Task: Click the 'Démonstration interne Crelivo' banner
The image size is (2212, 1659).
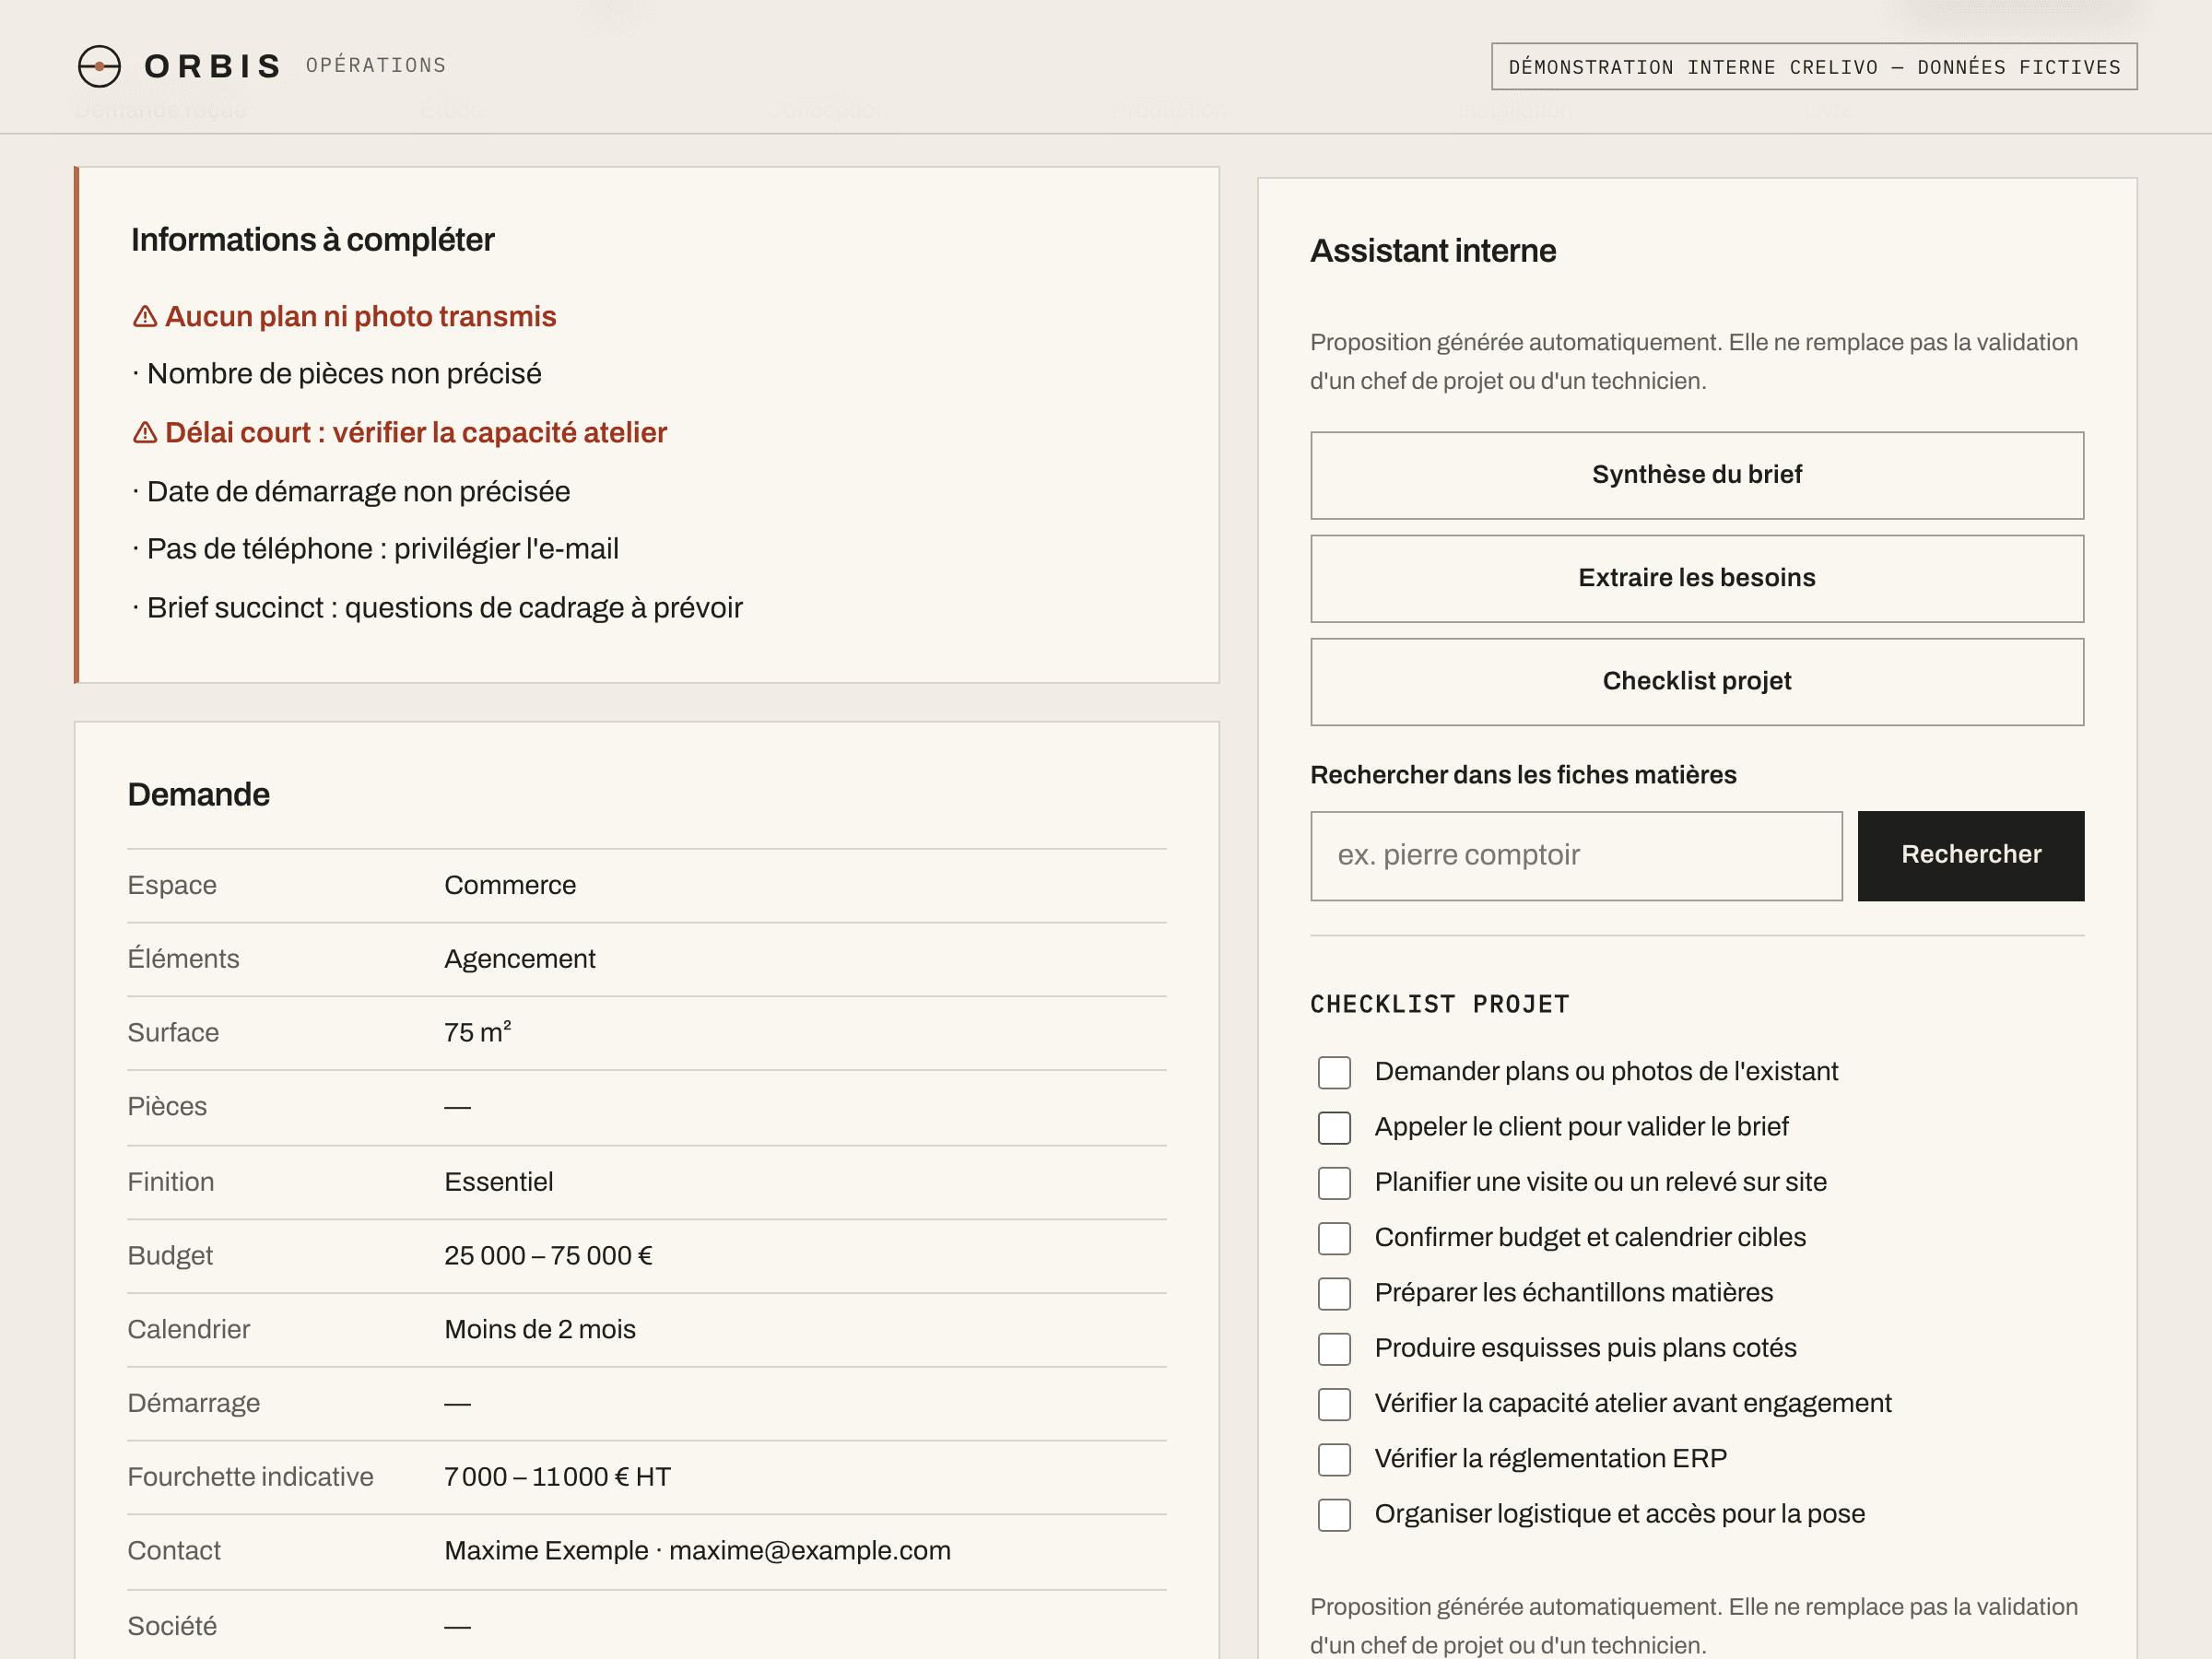Action: pyautogui.click(x=1814, y=67)
